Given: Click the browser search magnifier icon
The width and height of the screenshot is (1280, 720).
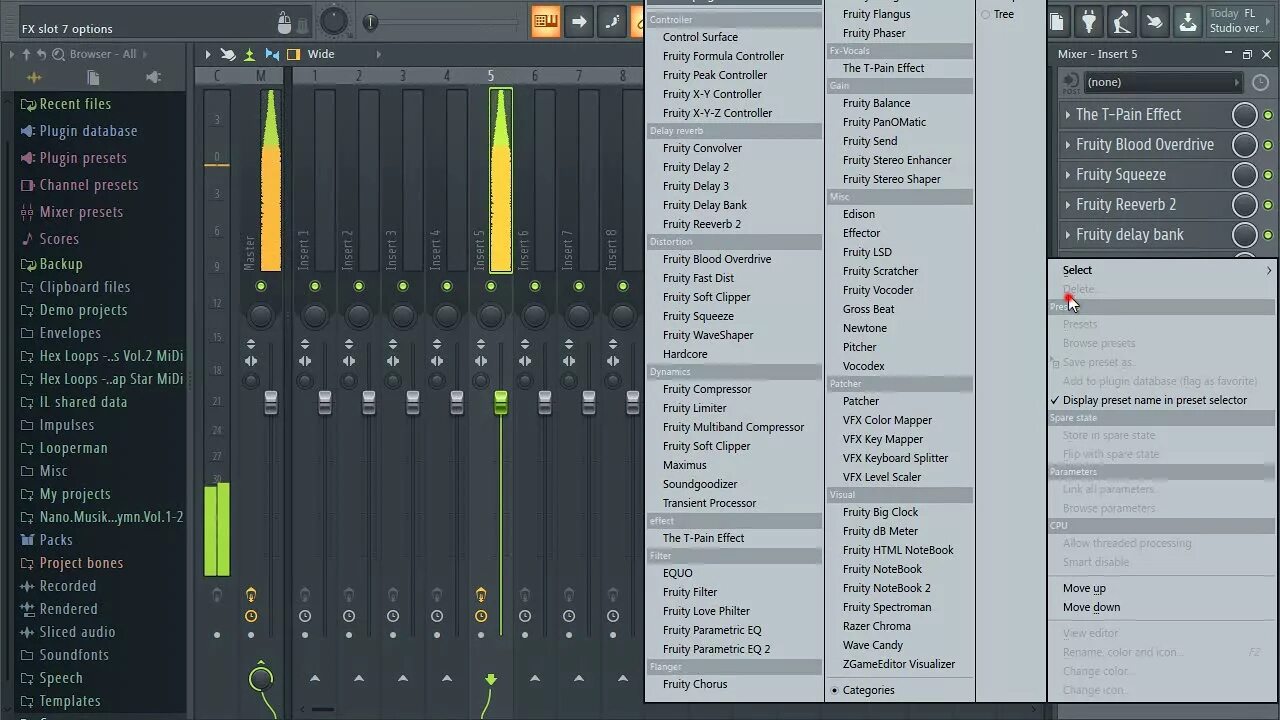Looking at the screenshot, I should (58, 54).
